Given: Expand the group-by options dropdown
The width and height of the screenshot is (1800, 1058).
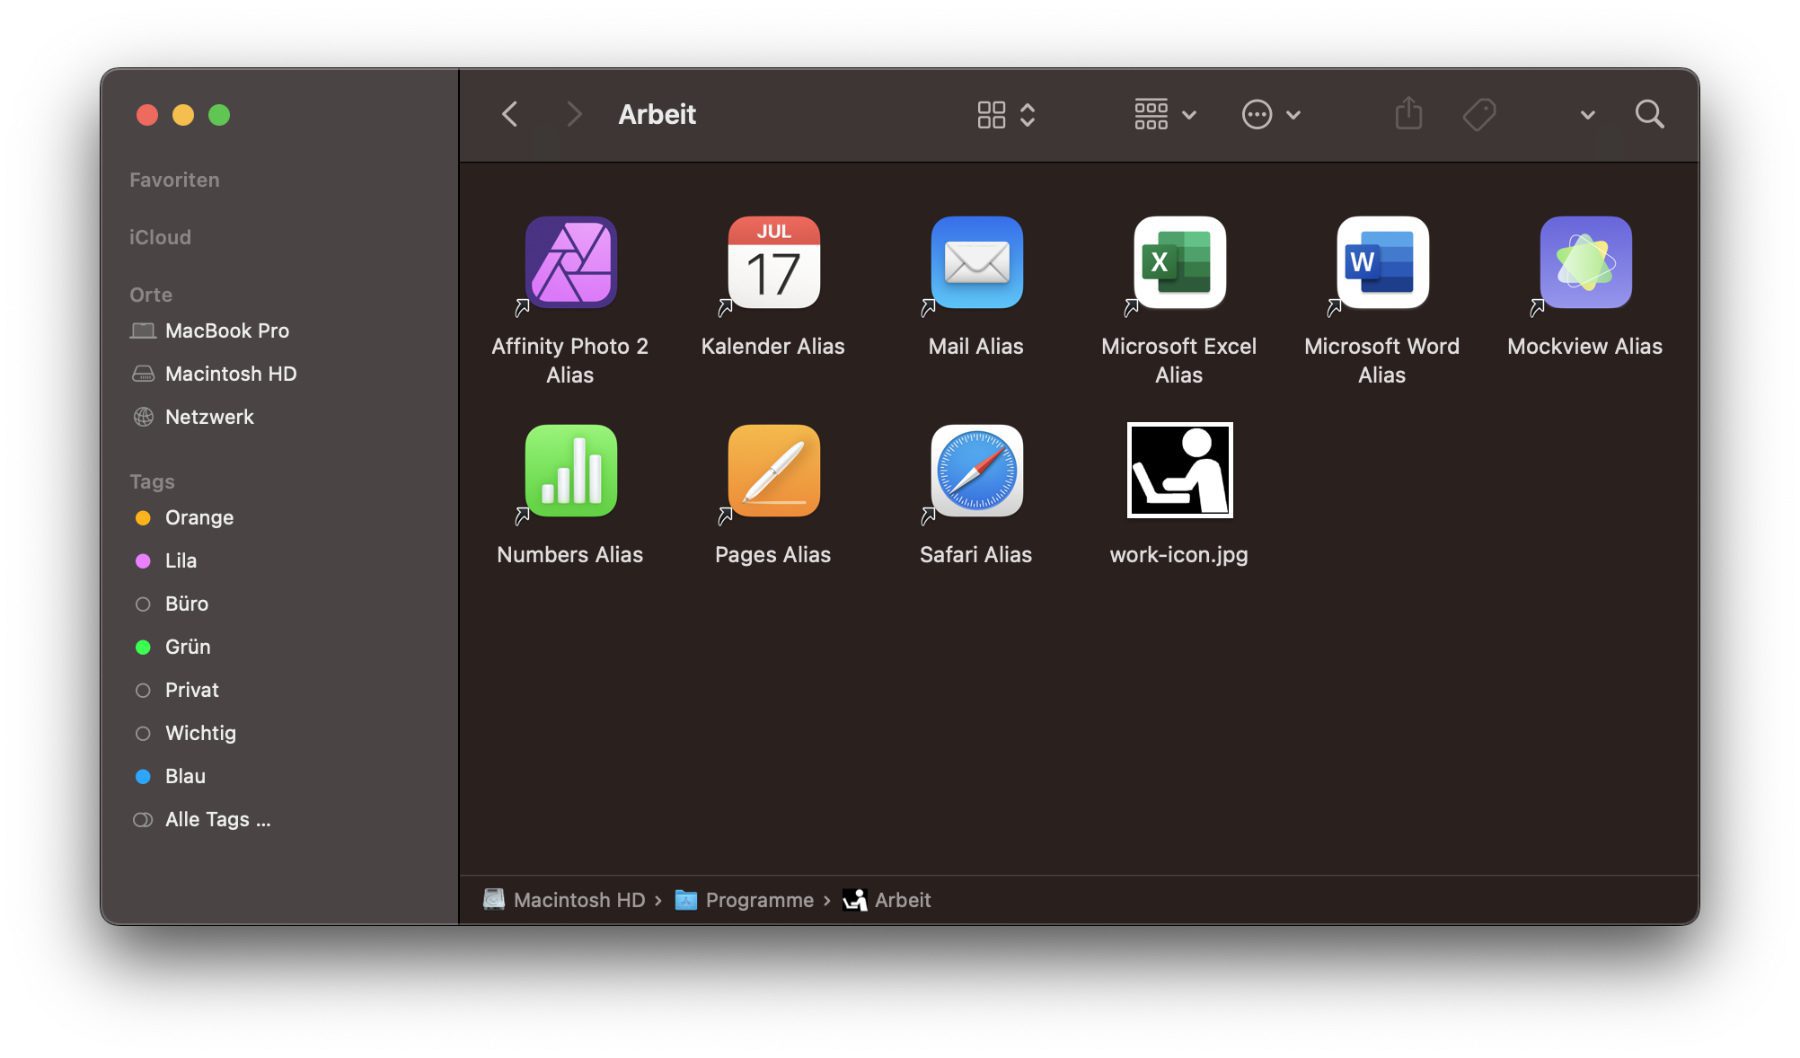Looking at the screenshot, I should pos(1165,115).
